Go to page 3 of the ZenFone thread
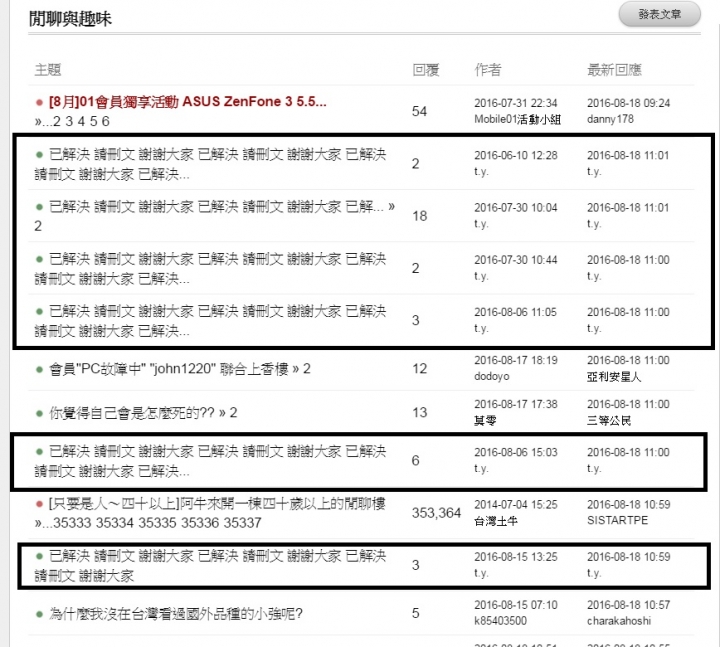Viewport: 720px width, 647px height. click(x=69, y=121)
